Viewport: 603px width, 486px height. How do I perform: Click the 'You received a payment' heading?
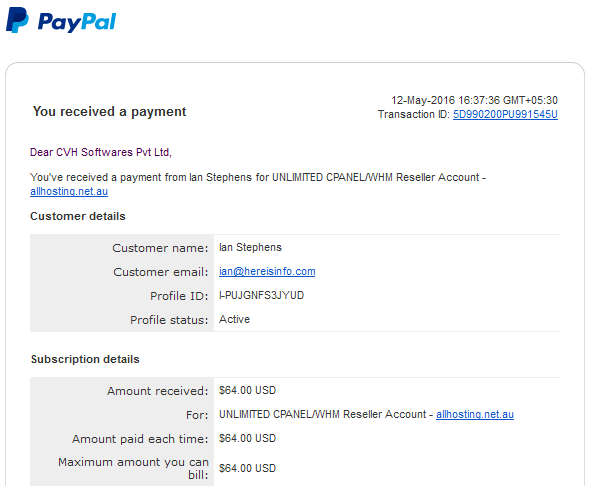pyautogui.click(x=109, y=112)
